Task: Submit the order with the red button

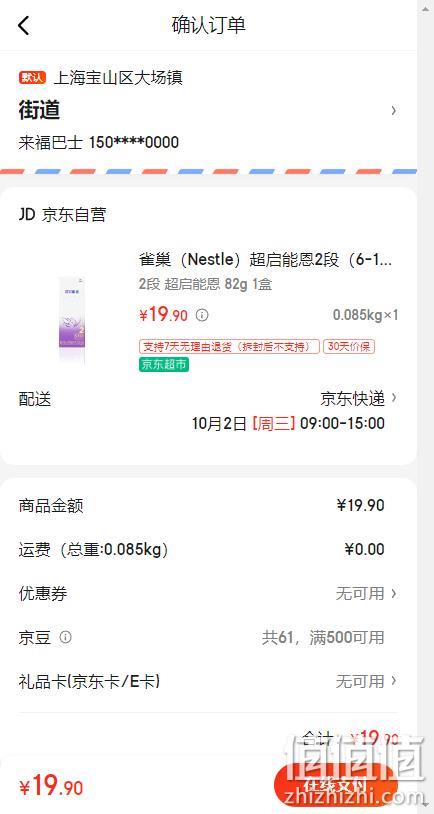Action: (335, 786)
